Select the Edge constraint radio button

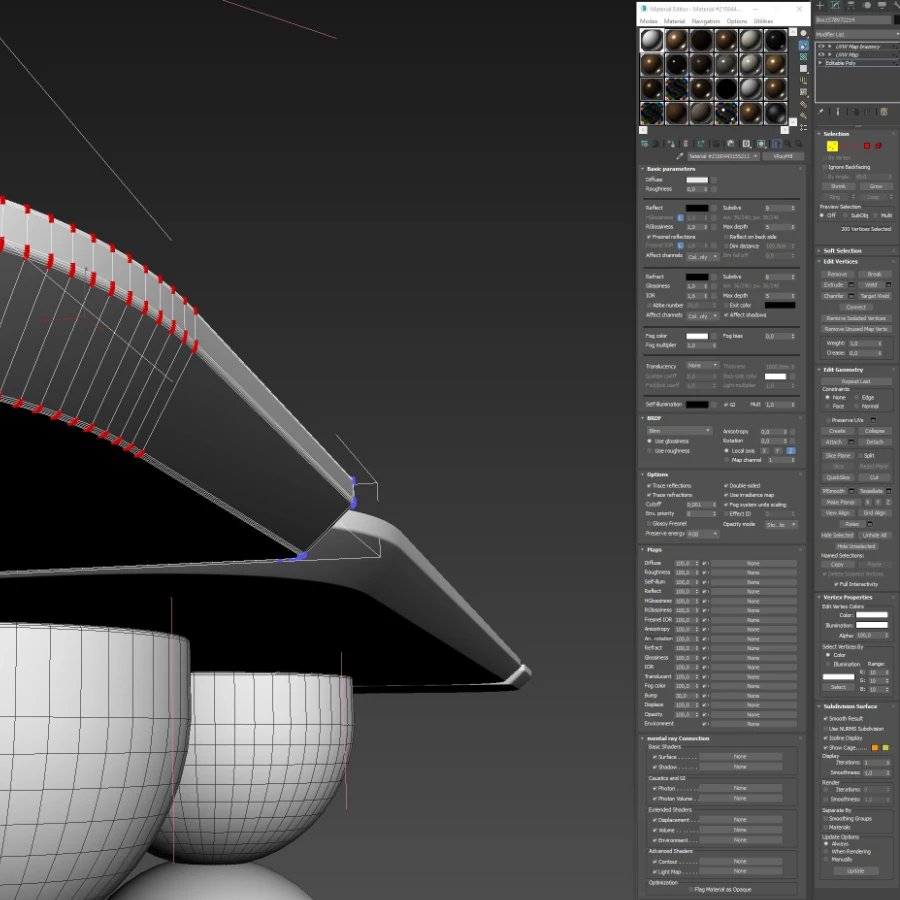[x=856, y=397]
